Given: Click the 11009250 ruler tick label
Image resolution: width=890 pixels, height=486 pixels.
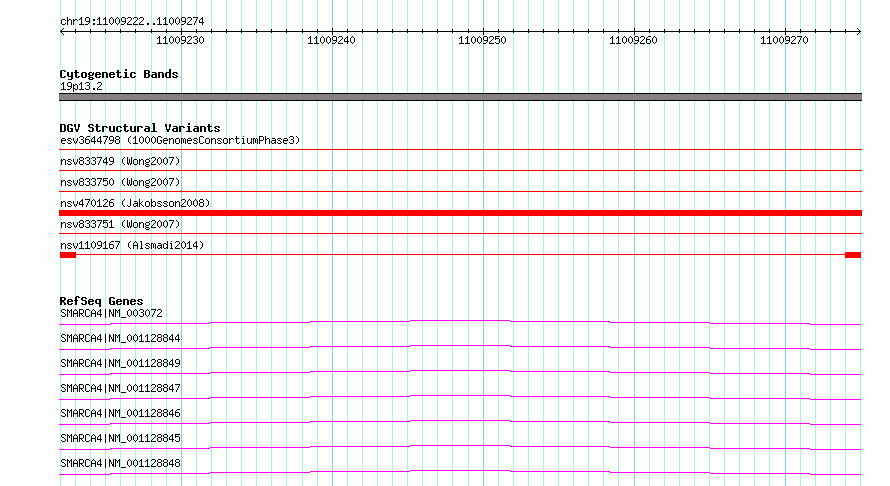Looking at the screenshot, I should [482, 40].
